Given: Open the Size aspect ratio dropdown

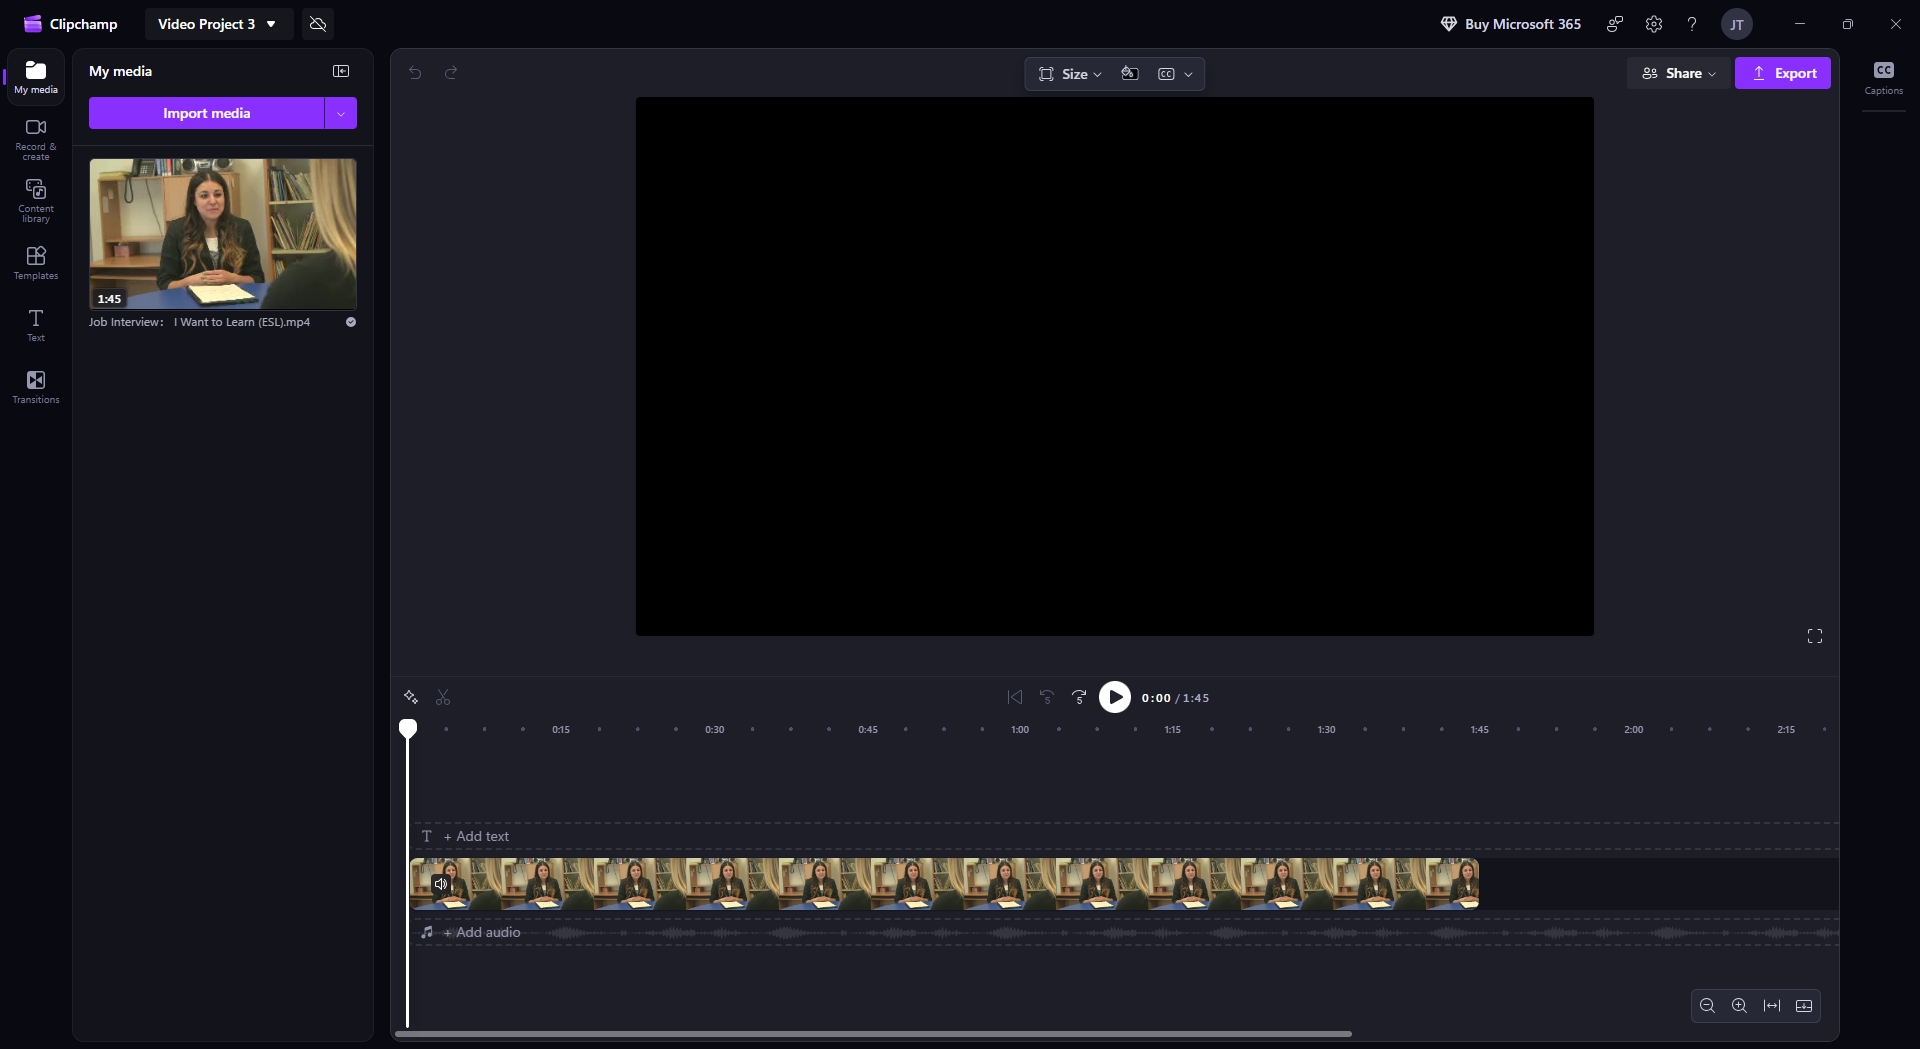Looking at the screenshot, I should (1070, 74).
